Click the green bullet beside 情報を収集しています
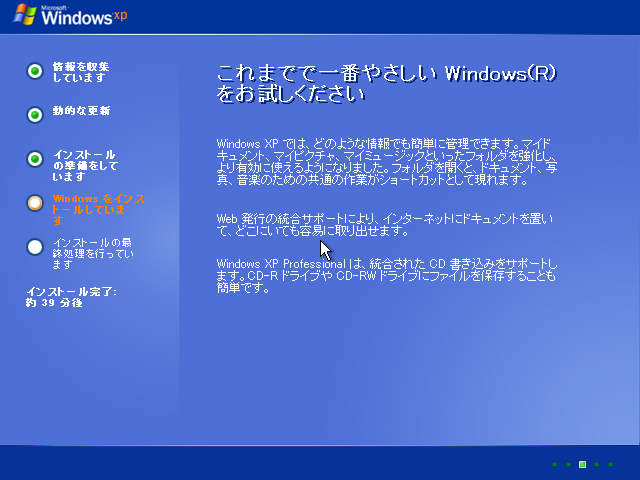Image resolution: width=640 pixels, height=480 pixels. pyautogui.click(x=35, y=71)
